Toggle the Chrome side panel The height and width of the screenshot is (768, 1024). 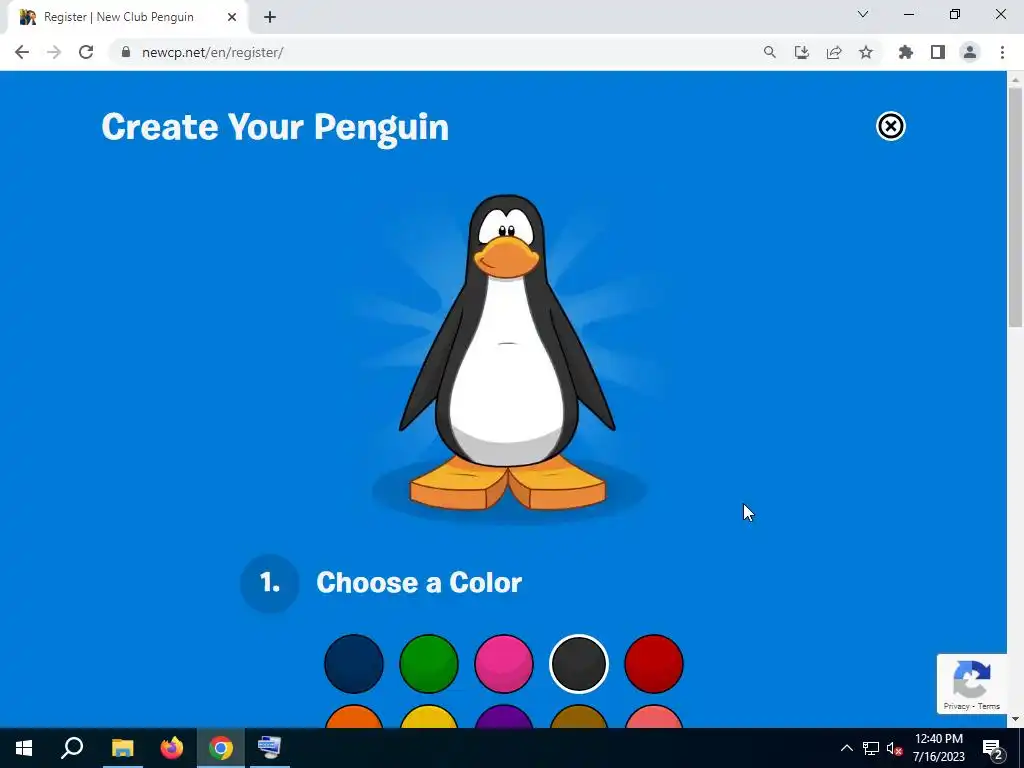[x=938, y=52]
